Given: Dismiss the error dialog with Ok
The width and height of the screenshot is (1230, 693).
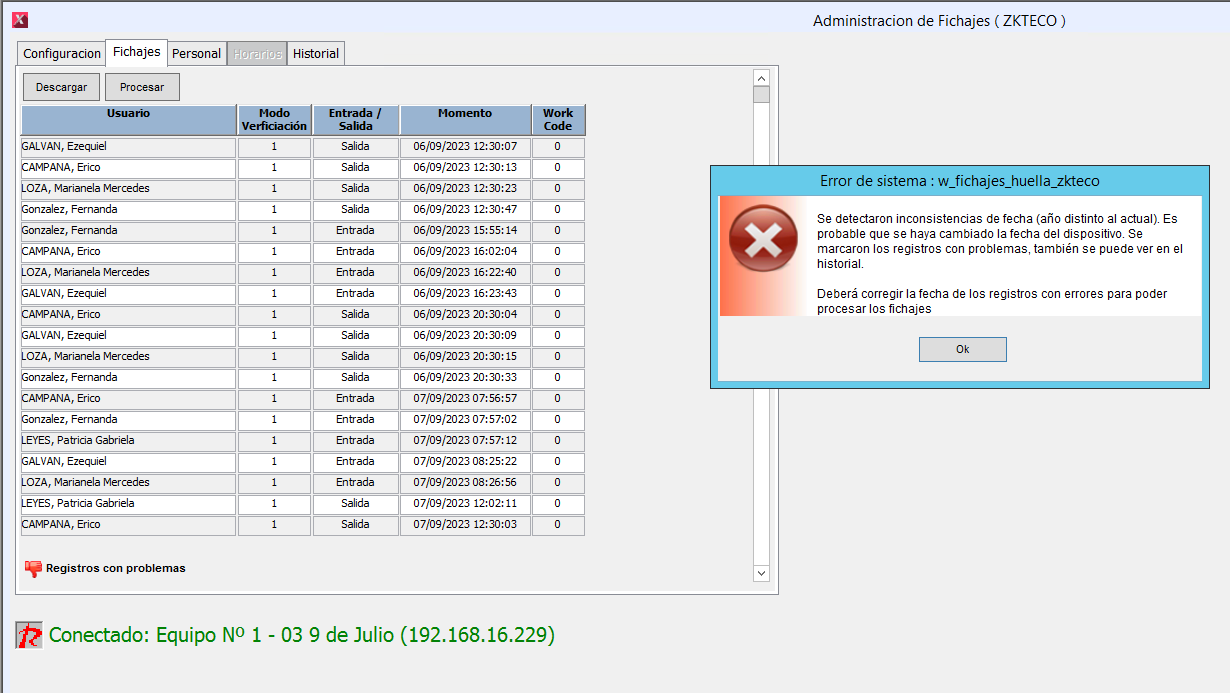Looking at the screenshot, I should [x=962, y=349].
